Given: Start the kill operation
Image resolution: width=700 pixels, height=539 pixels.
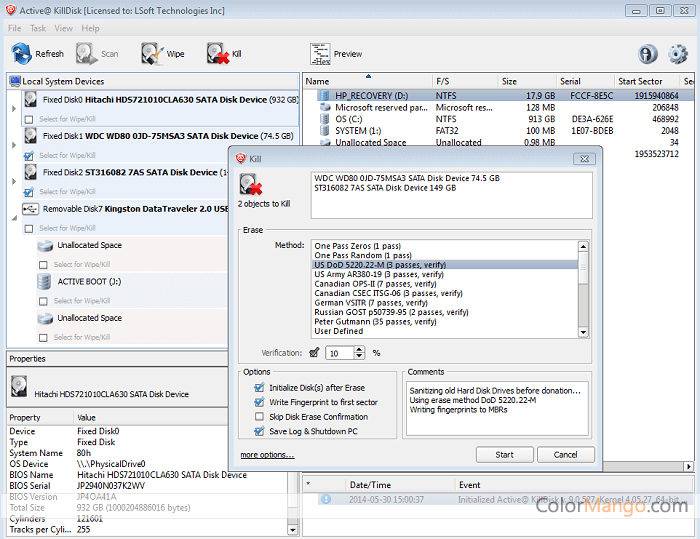Looking at the screenshot, I should [x=504, y=455].
